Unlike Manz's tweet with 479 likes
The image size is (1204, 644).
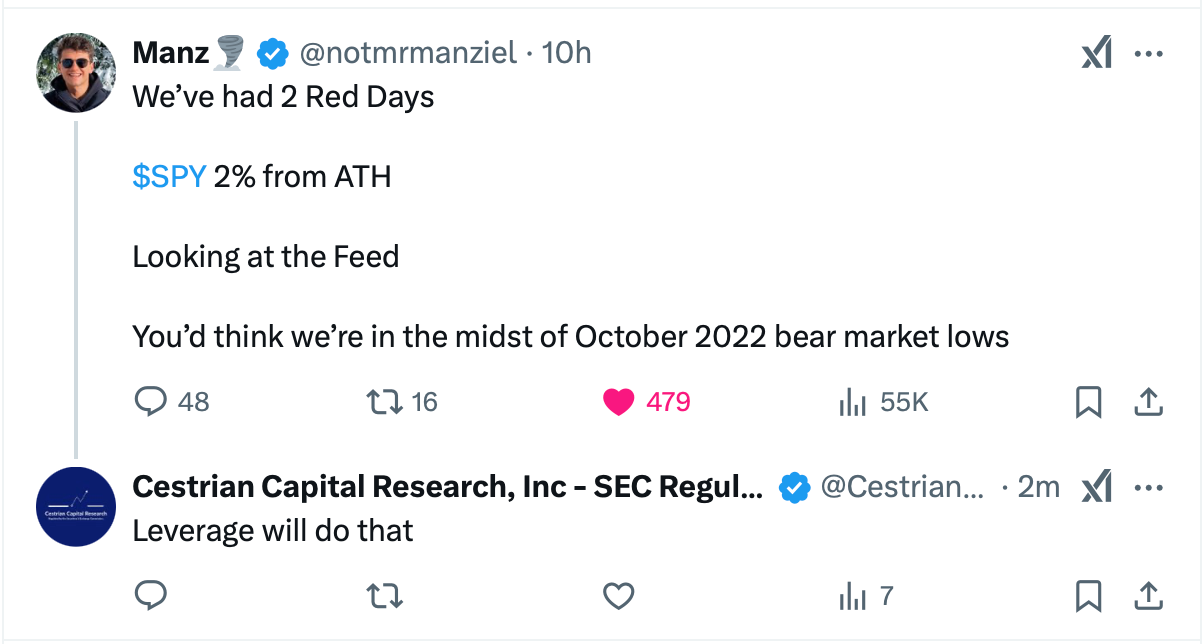(x=620, y=402)
